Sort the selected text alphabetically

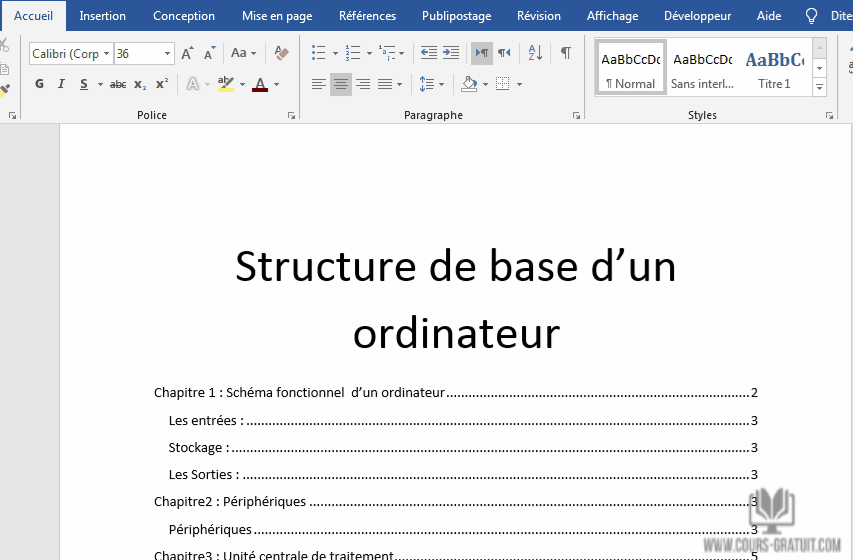[x=535, y=53]
